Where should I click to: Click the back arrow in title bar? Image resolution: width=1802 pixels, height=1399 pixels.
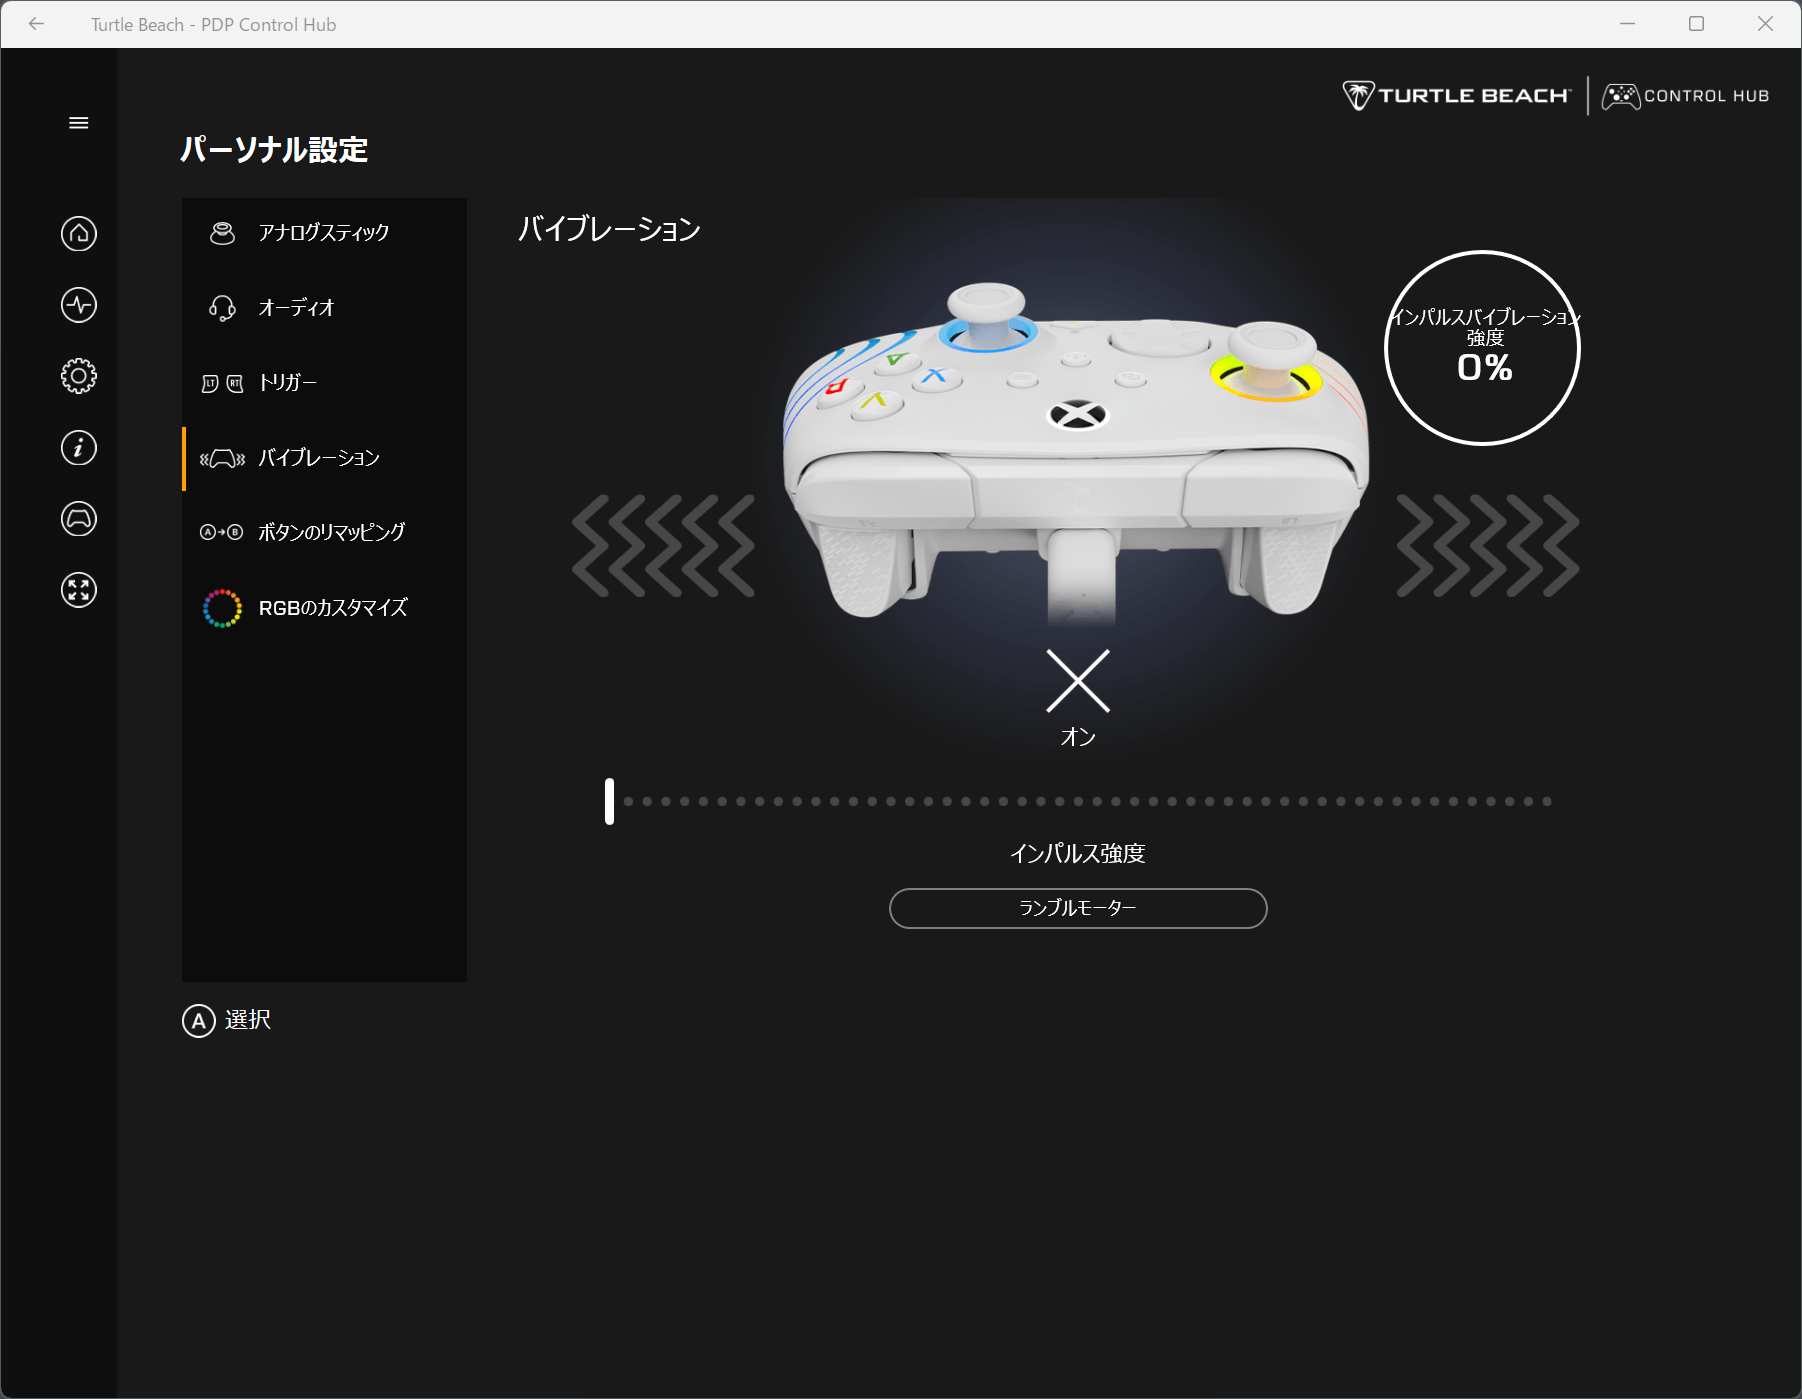(37, 24)
